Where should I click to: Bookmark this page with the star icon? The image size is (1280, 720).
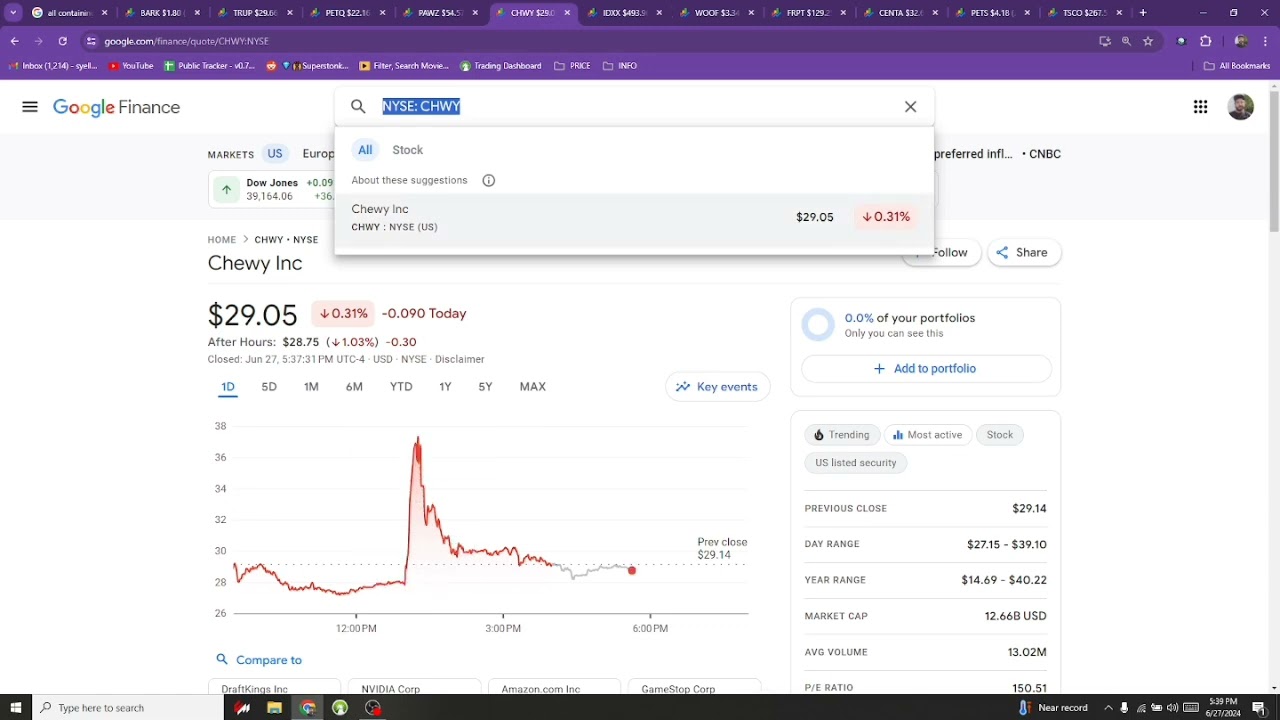1148,41
